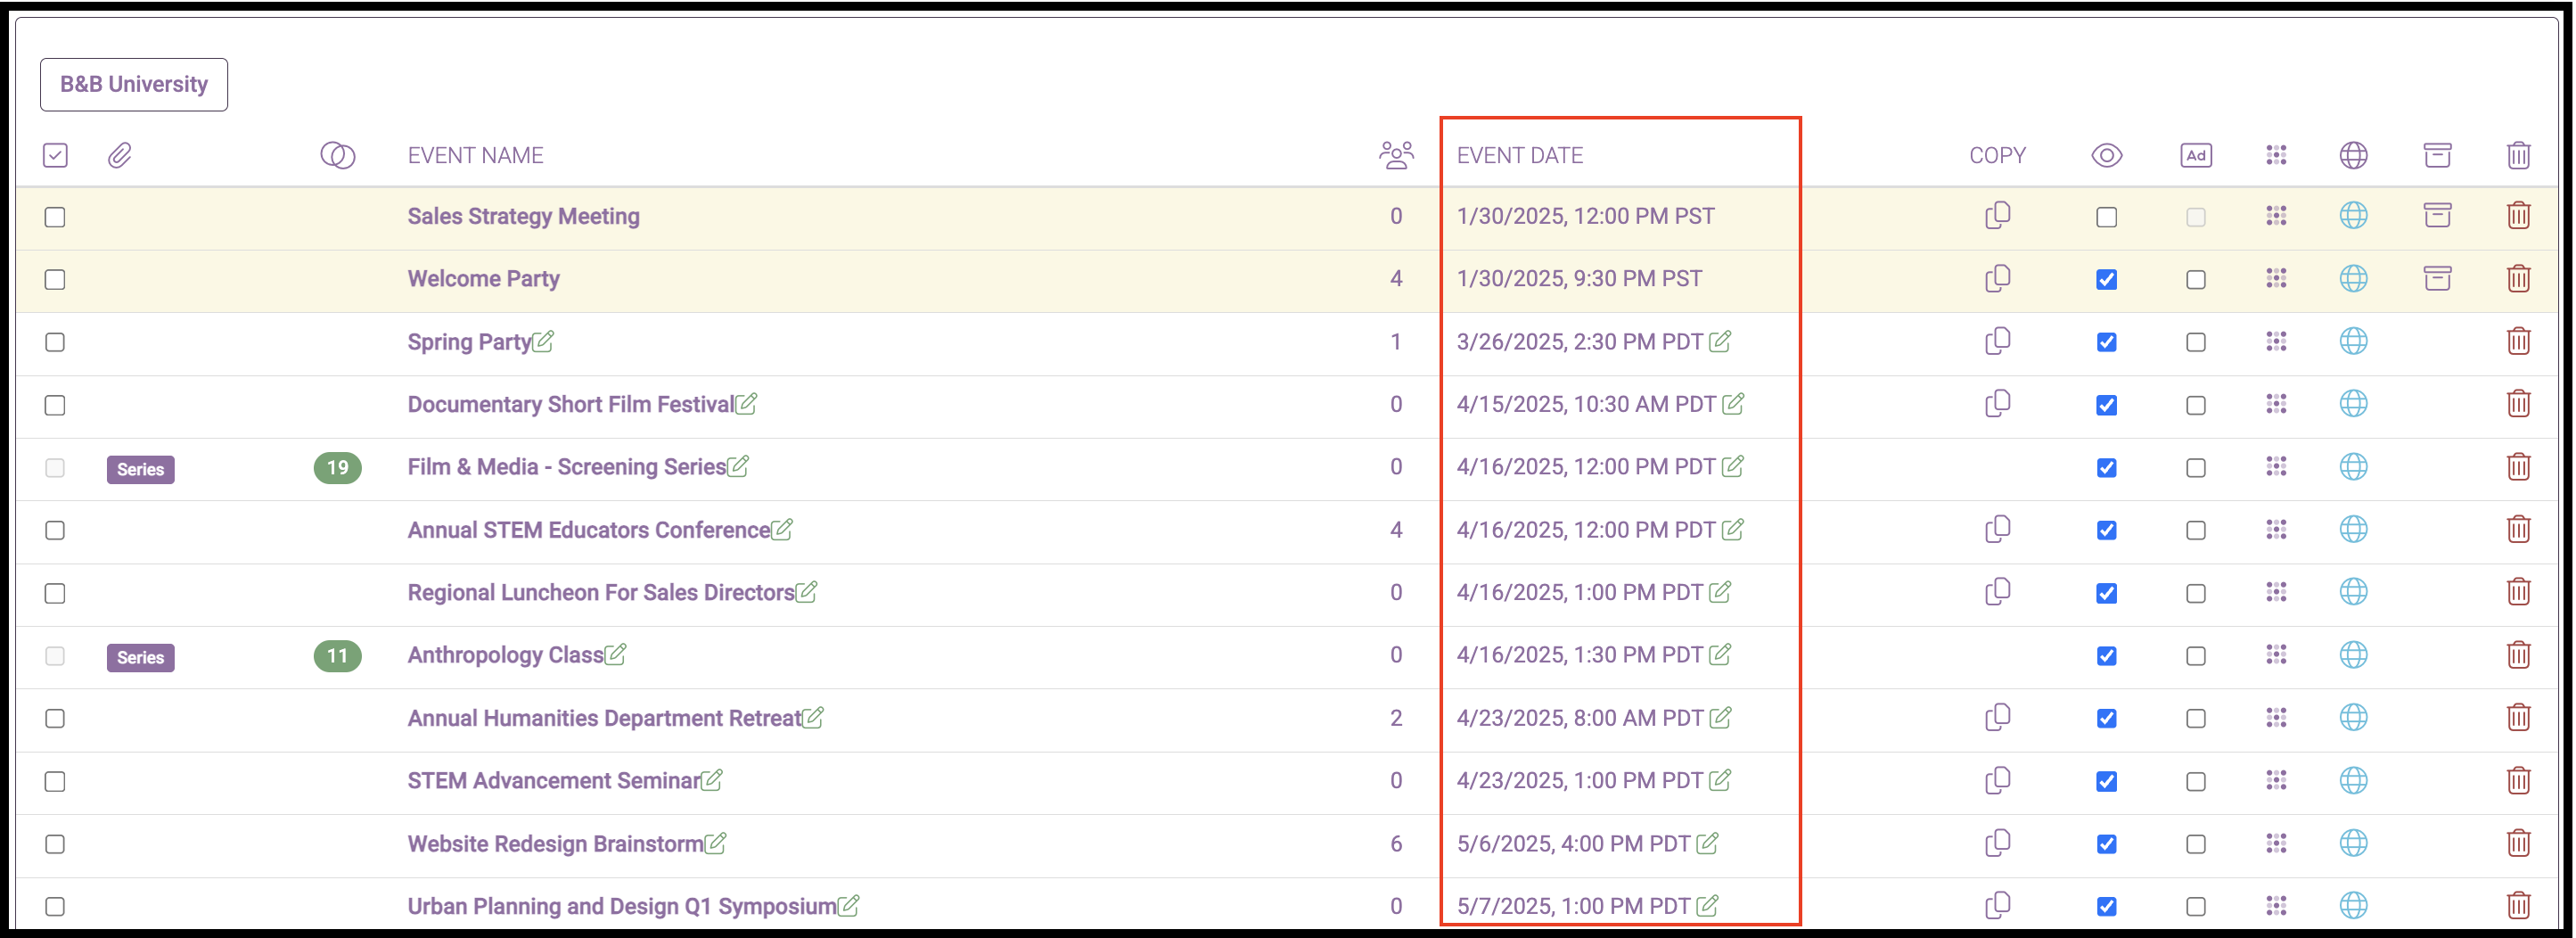The width and height of the screenshot is (2576, 938).
Task: Copy the Website Redesign Brainstorm event
Action: point(1998,843)
